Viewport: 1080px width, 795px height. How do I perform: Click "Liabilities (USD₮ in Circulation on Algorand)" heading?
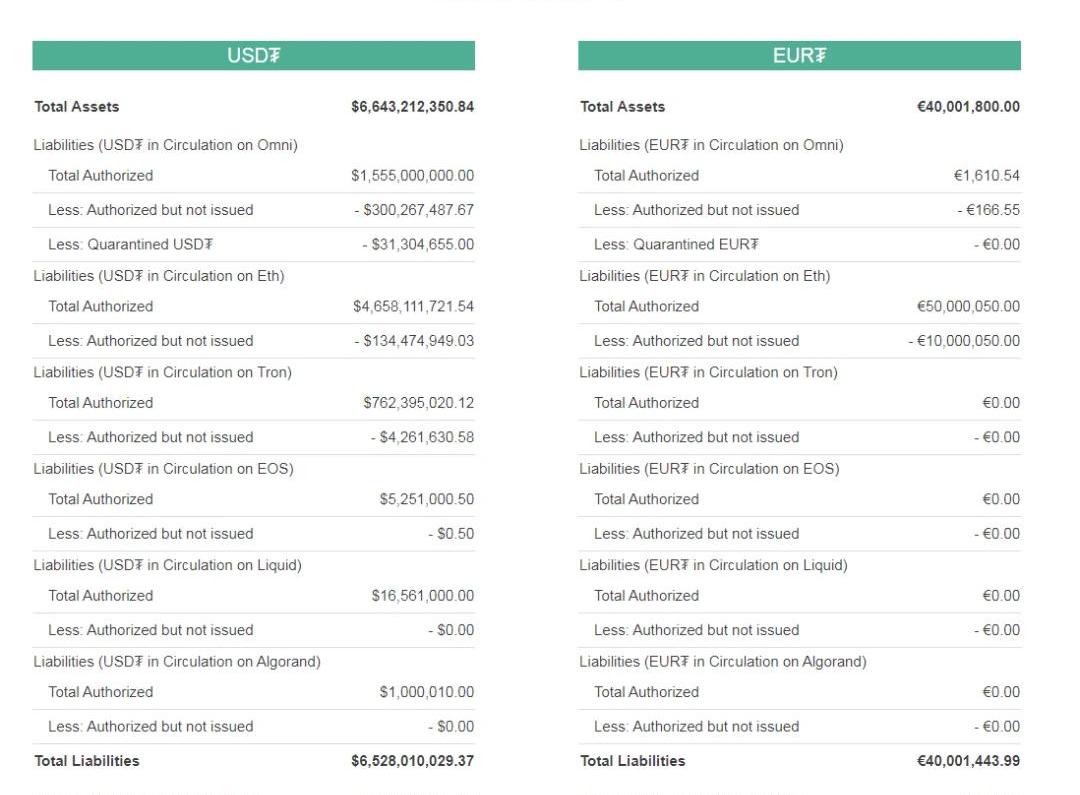coord(177,661)
